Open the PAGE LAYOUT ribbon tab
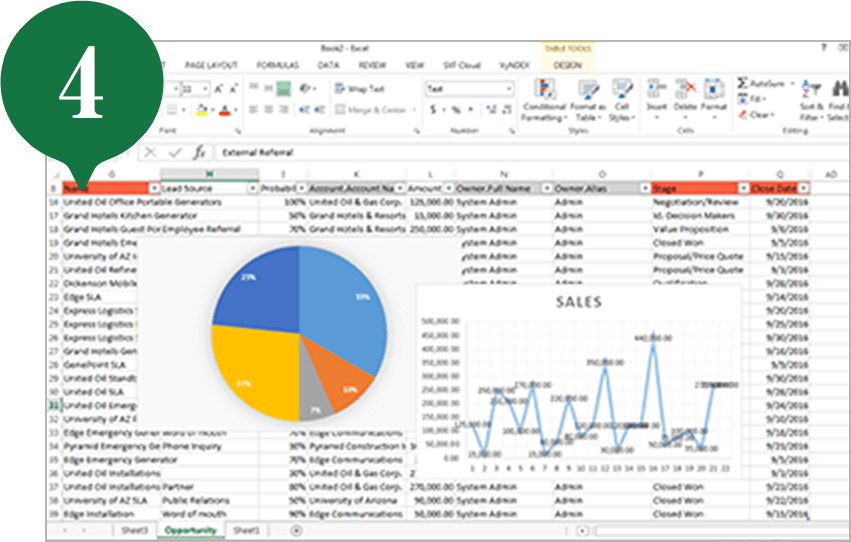The height and width of the screenshot is (542, 851). [x=211, y=65]
